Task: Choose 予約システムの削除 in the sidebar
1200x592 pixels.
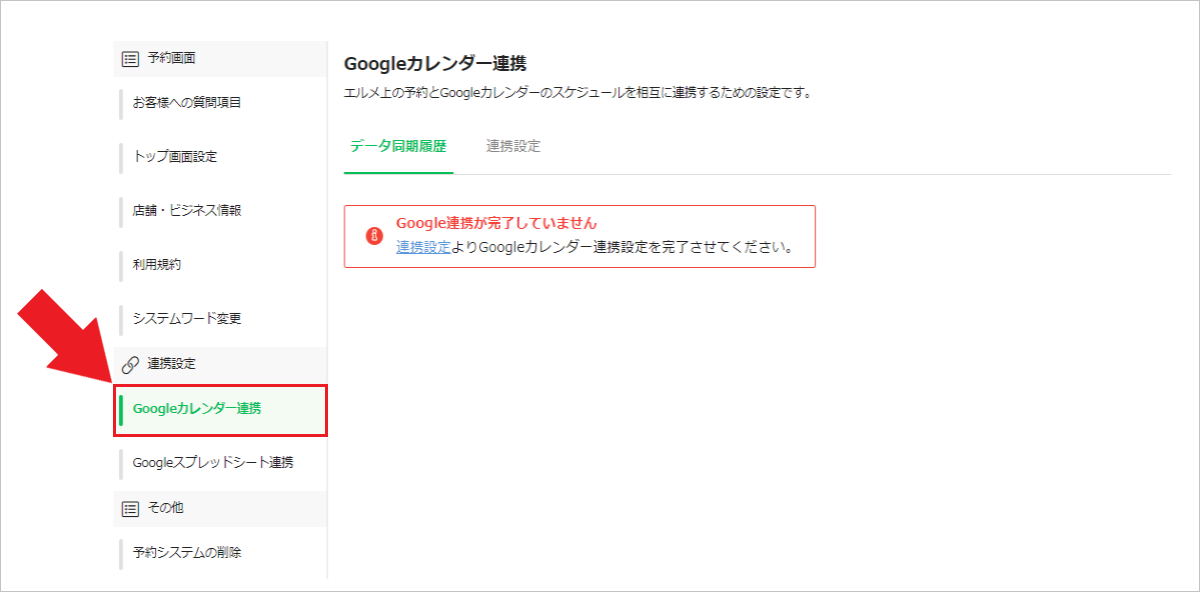Action: tap(187, 552)
